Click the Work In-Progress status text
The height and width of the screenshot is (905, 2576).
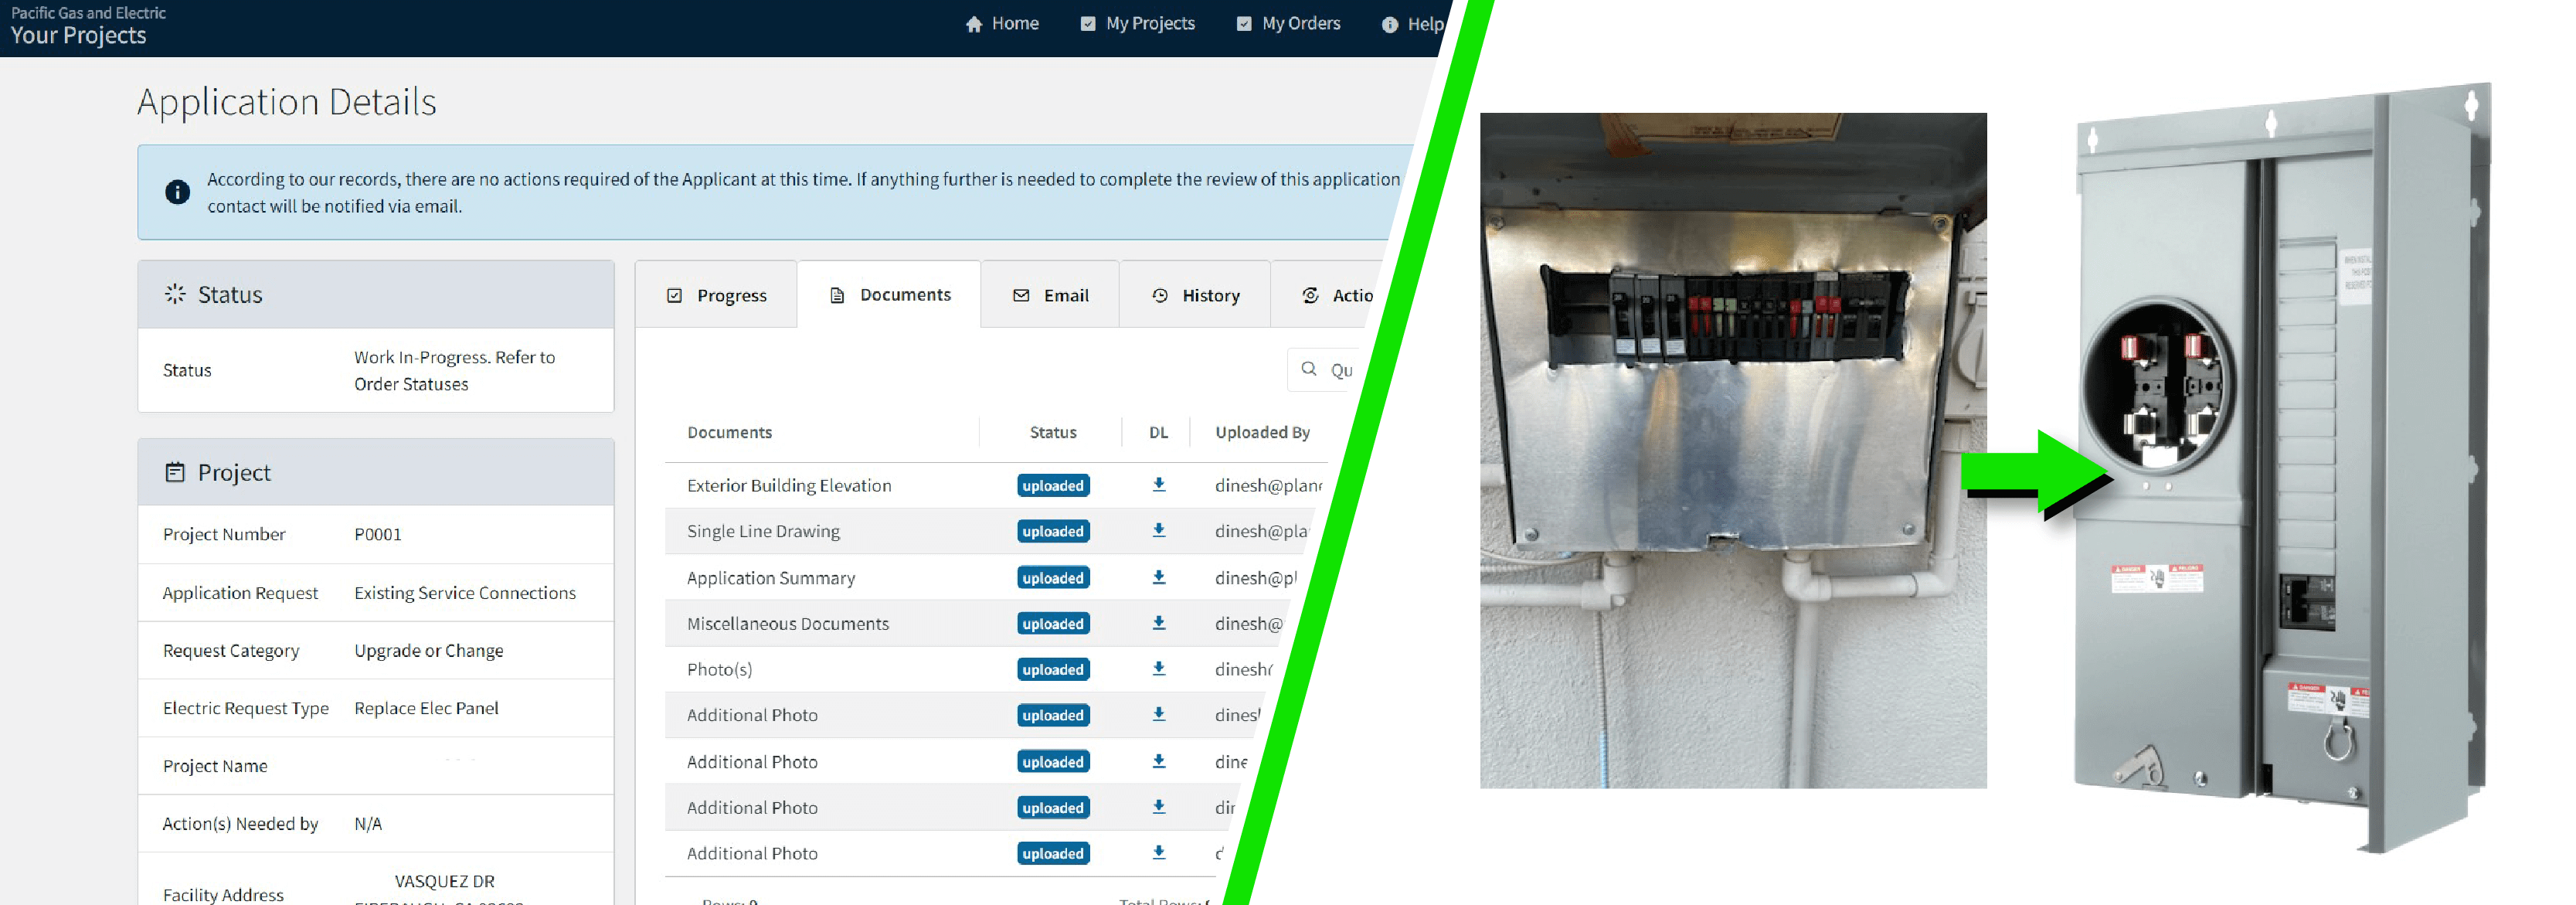(x=455, y=370)
